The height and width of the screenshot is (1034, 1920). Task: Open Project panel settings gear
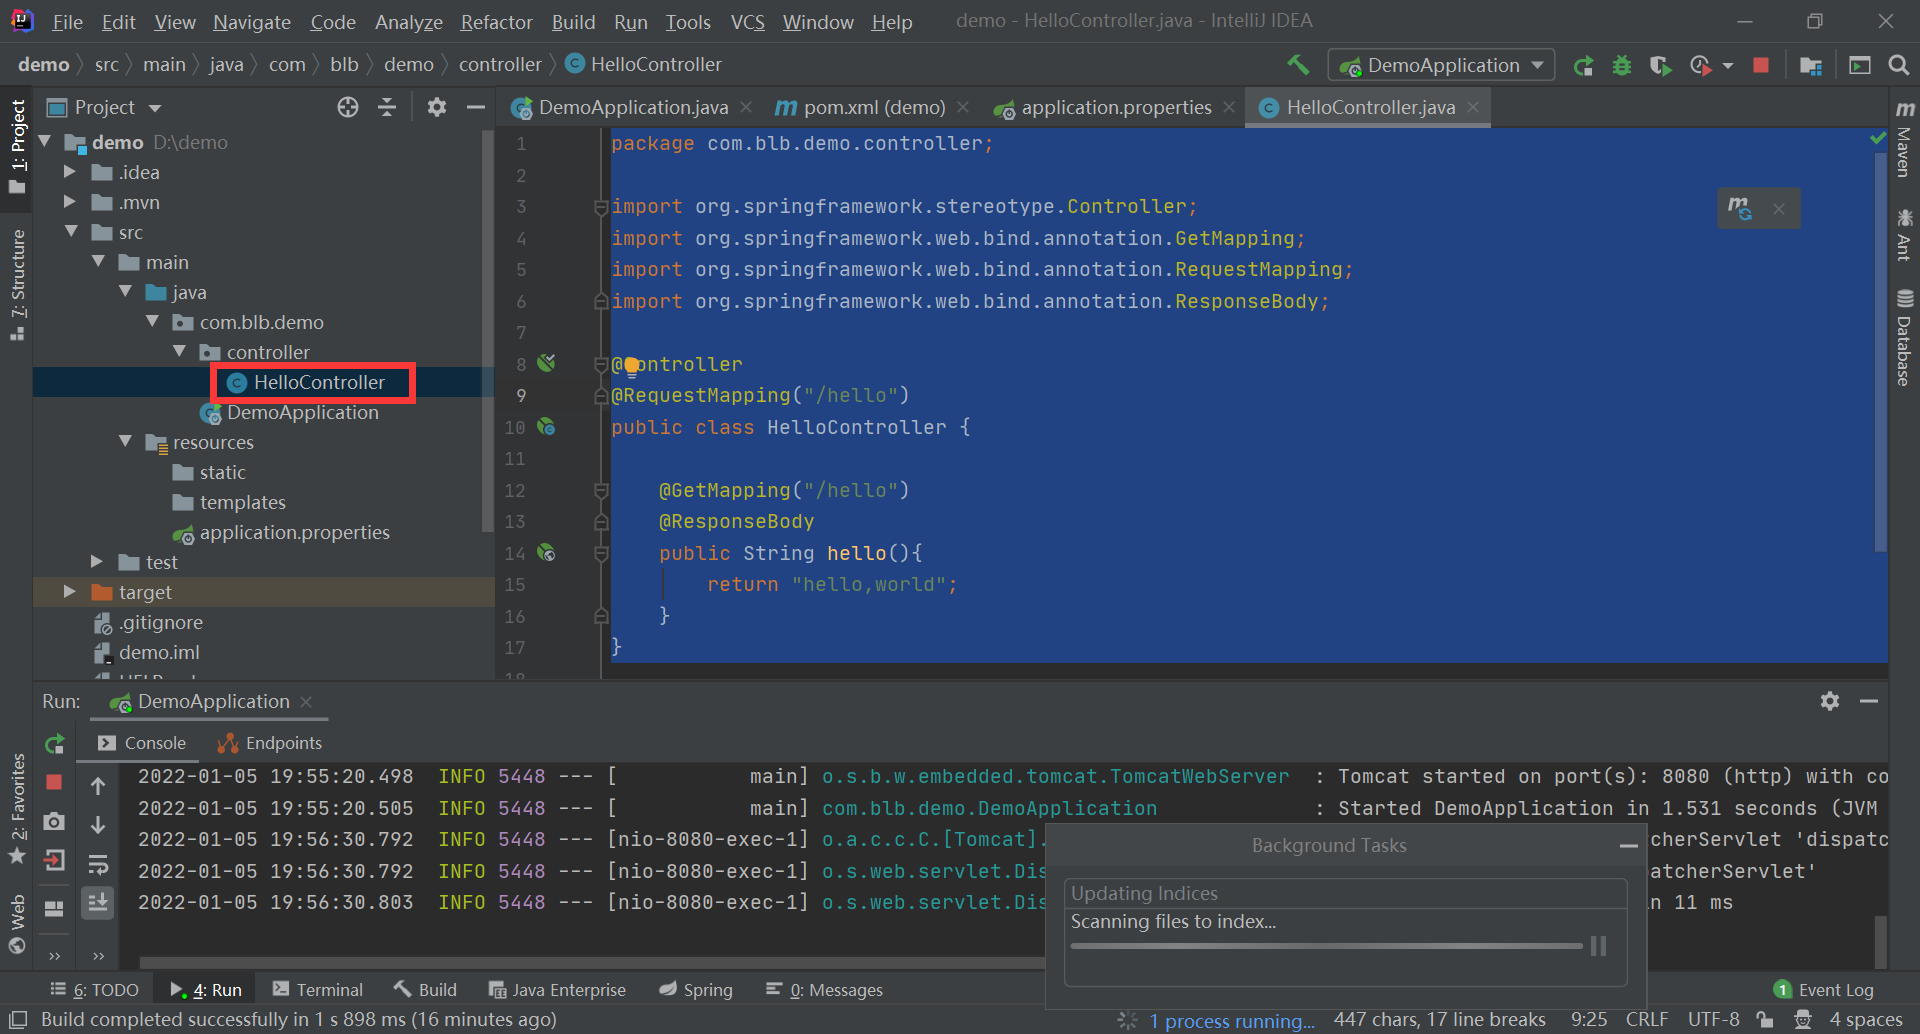(436, 107)
